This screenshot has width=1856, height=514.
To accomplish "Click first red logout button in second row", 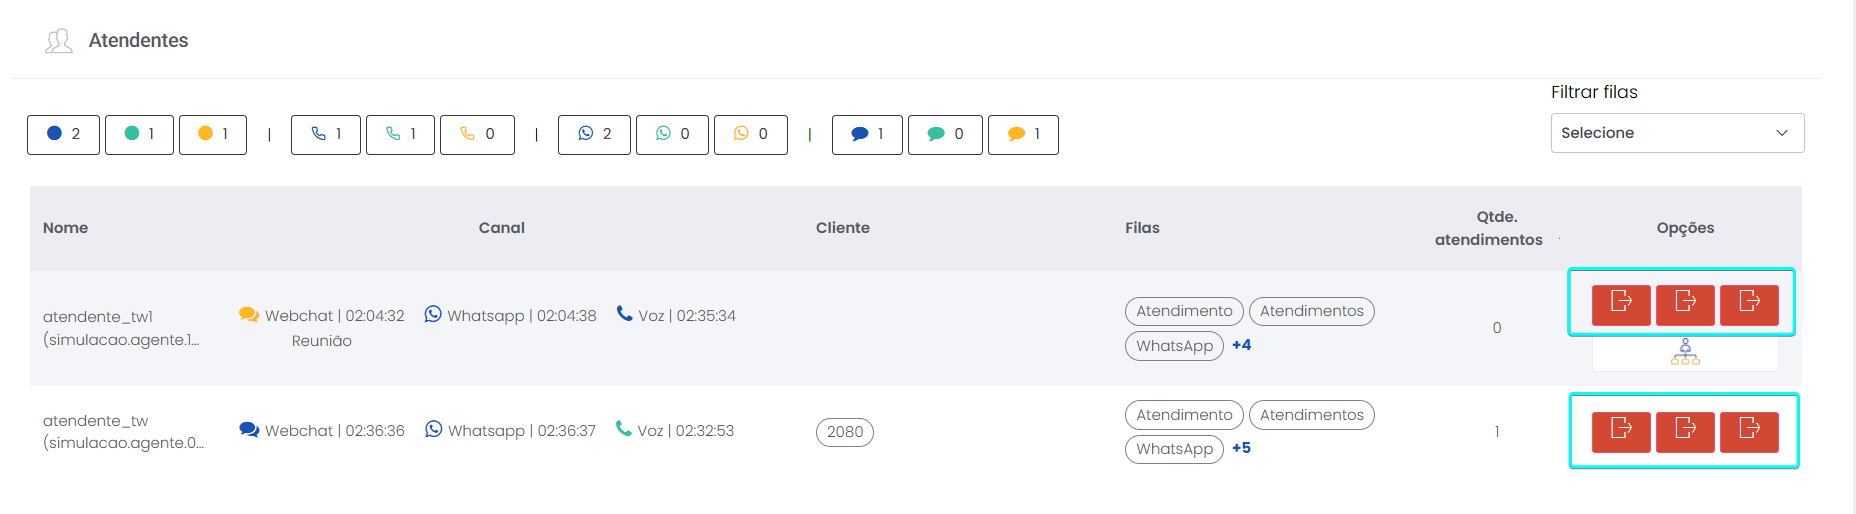I will tap(1621, 431).
